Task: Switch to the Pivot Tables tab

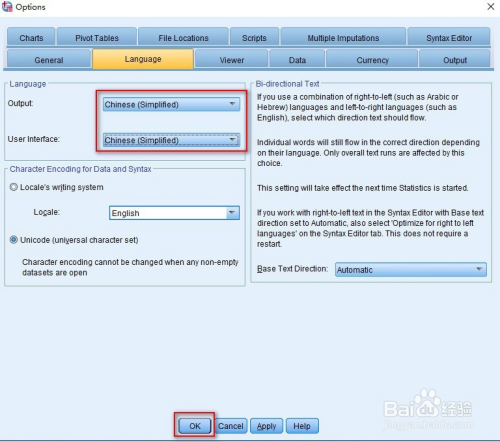Action: [x=97, y=37]
